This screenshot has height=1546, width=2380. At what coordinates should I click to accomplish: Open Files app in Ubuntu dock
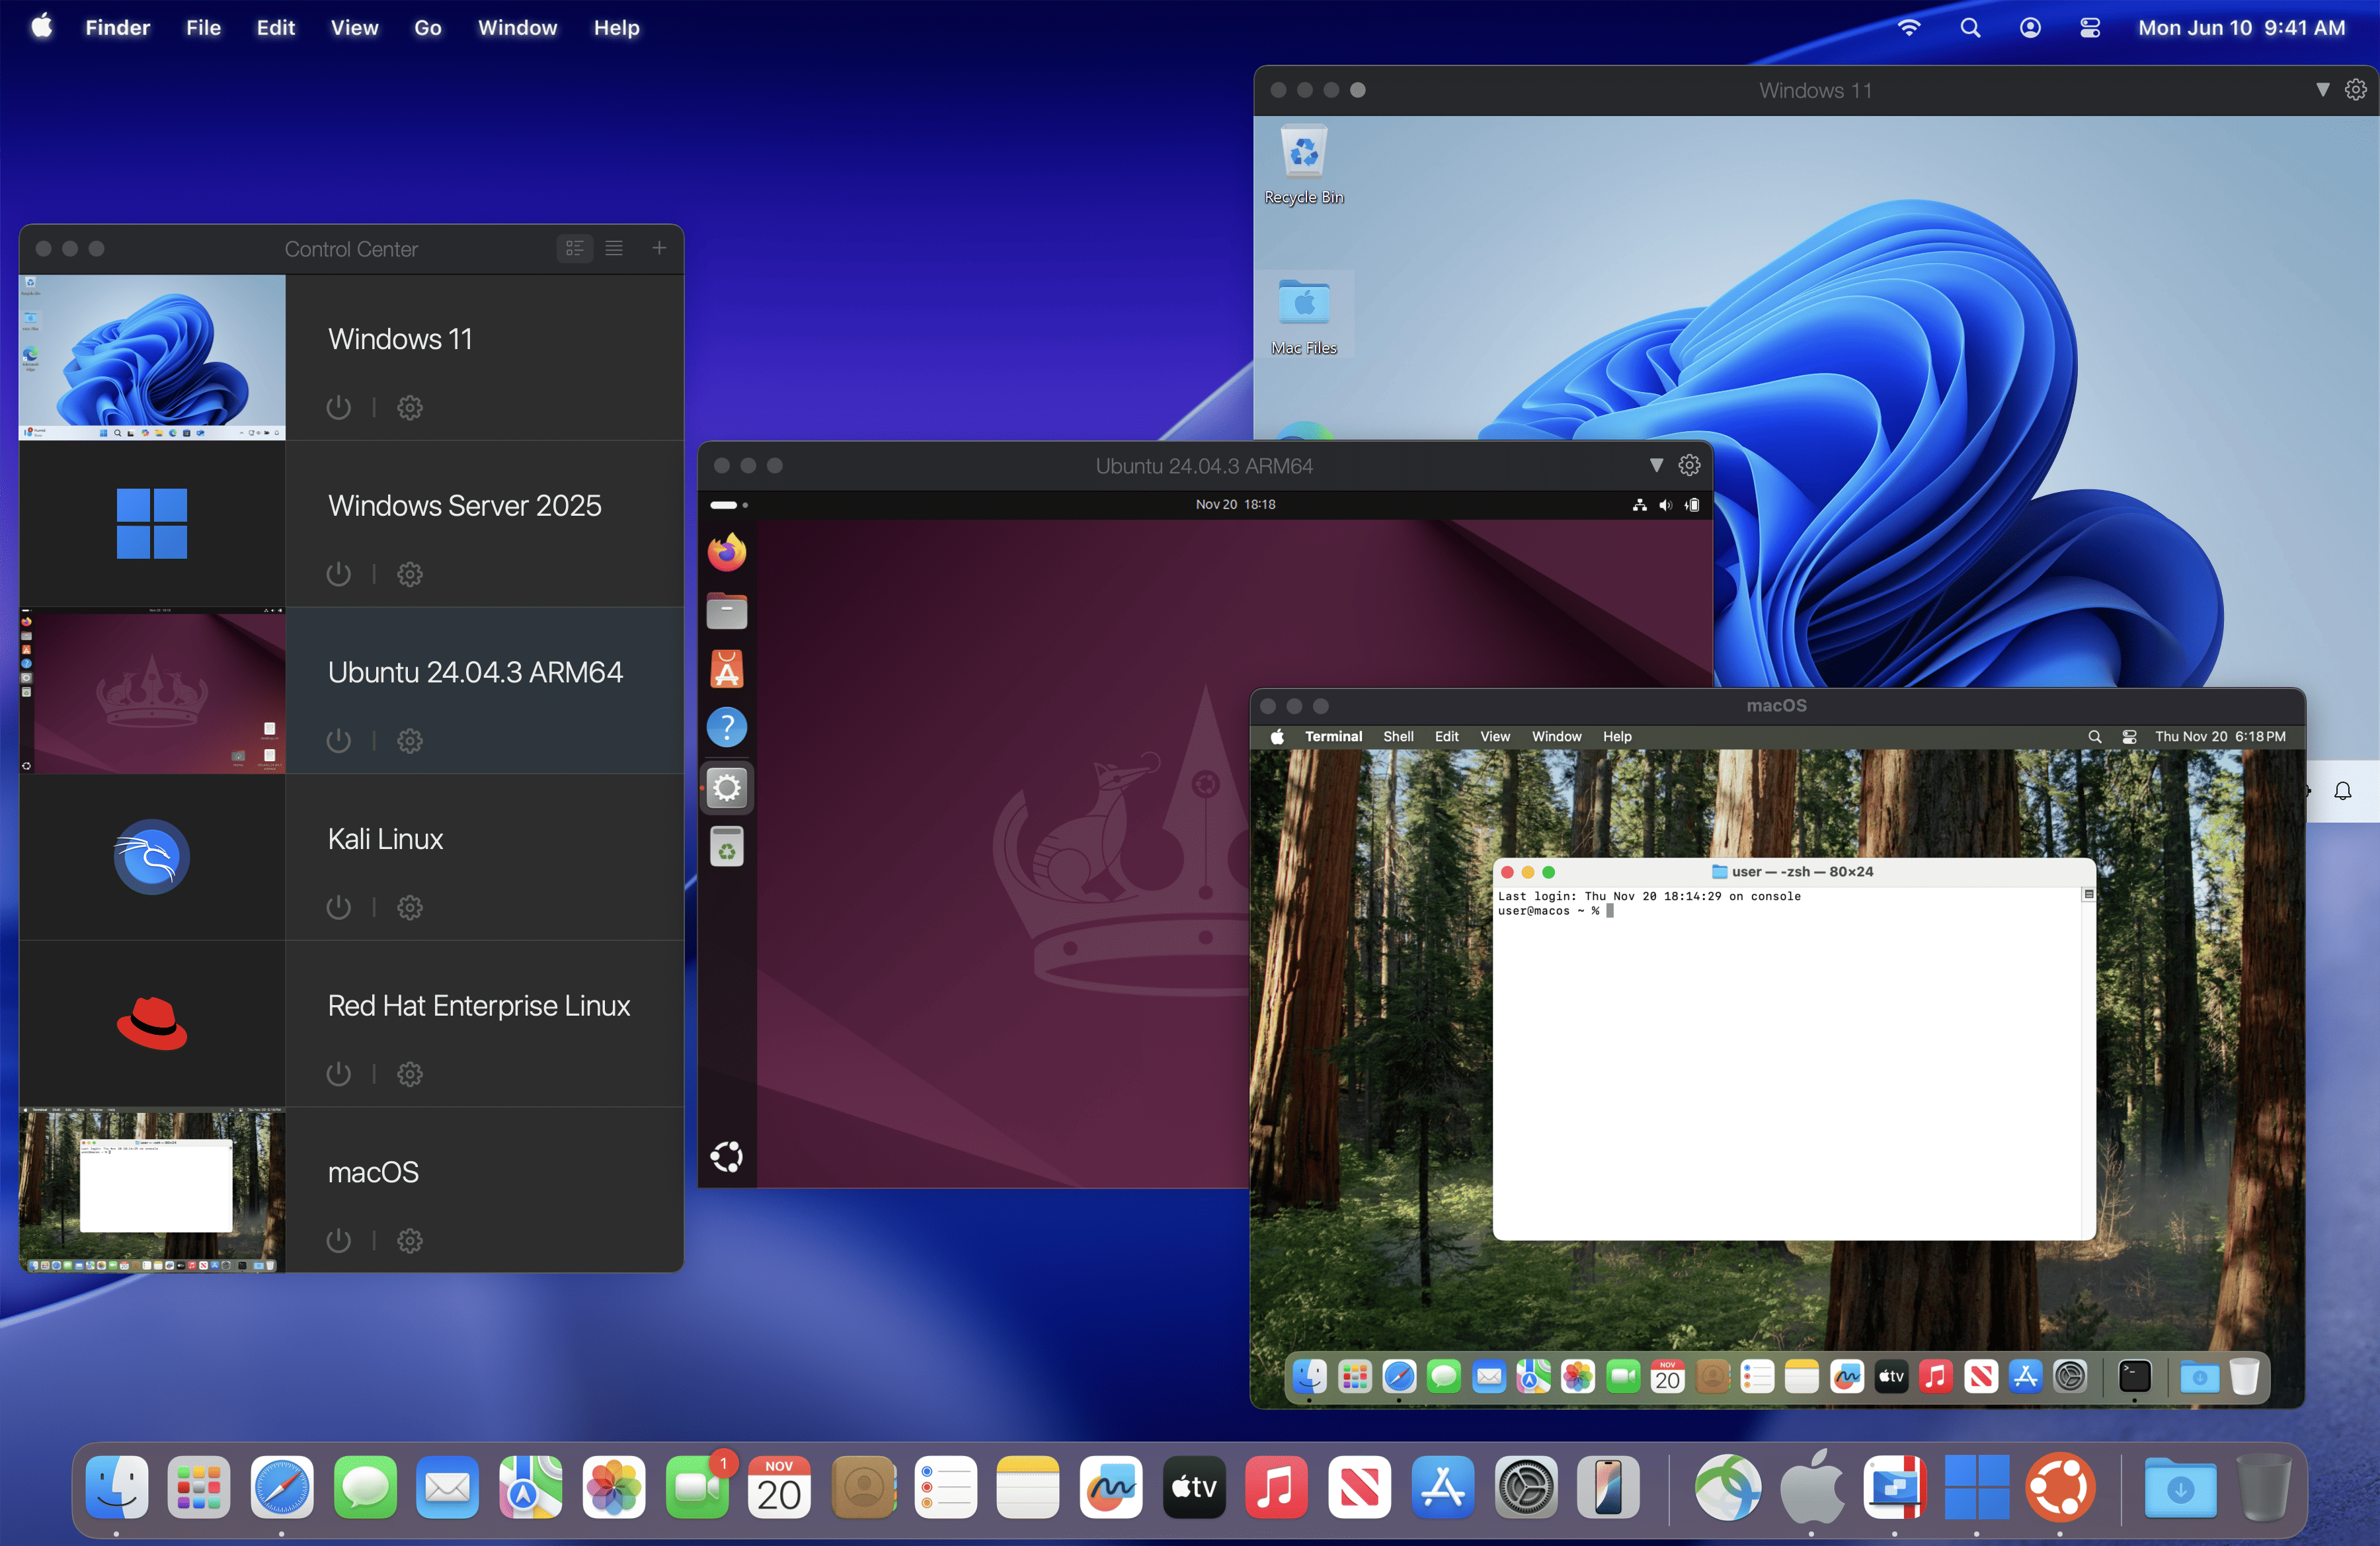[x=727, y=611]
